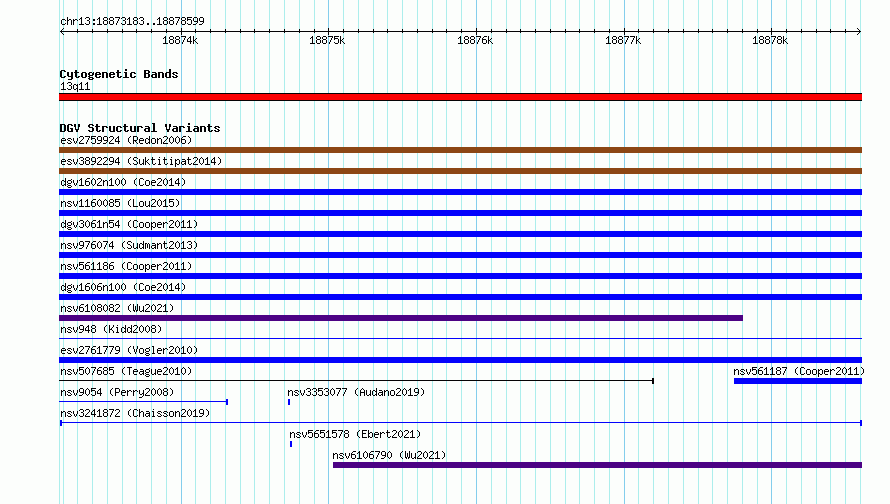Select dgv1606n100 (Coe2014) label
Screen dimensions: 890x504
coord(123,287)
